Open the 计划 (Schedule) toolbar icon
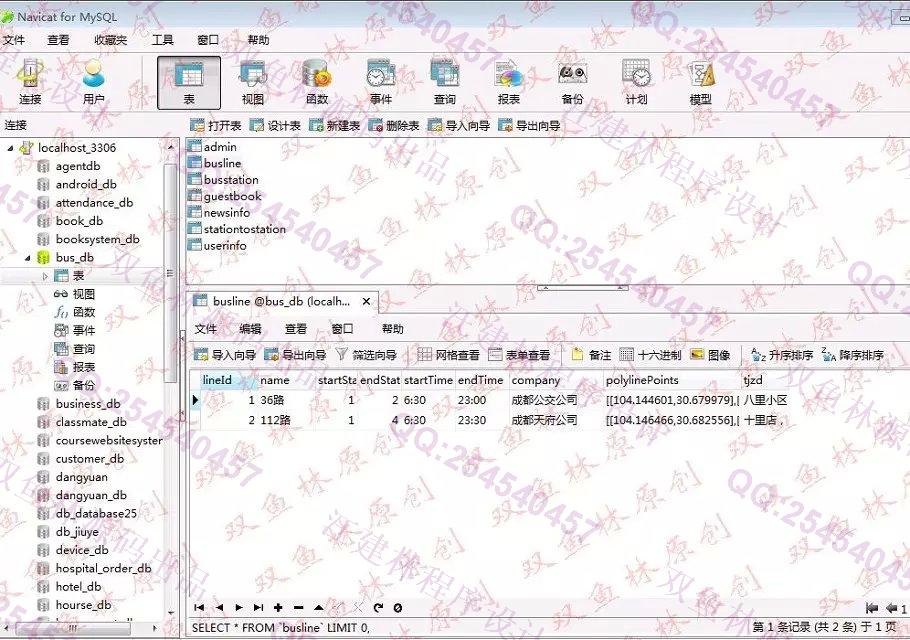Screen dimensions: 910x640 coord(636,82)
